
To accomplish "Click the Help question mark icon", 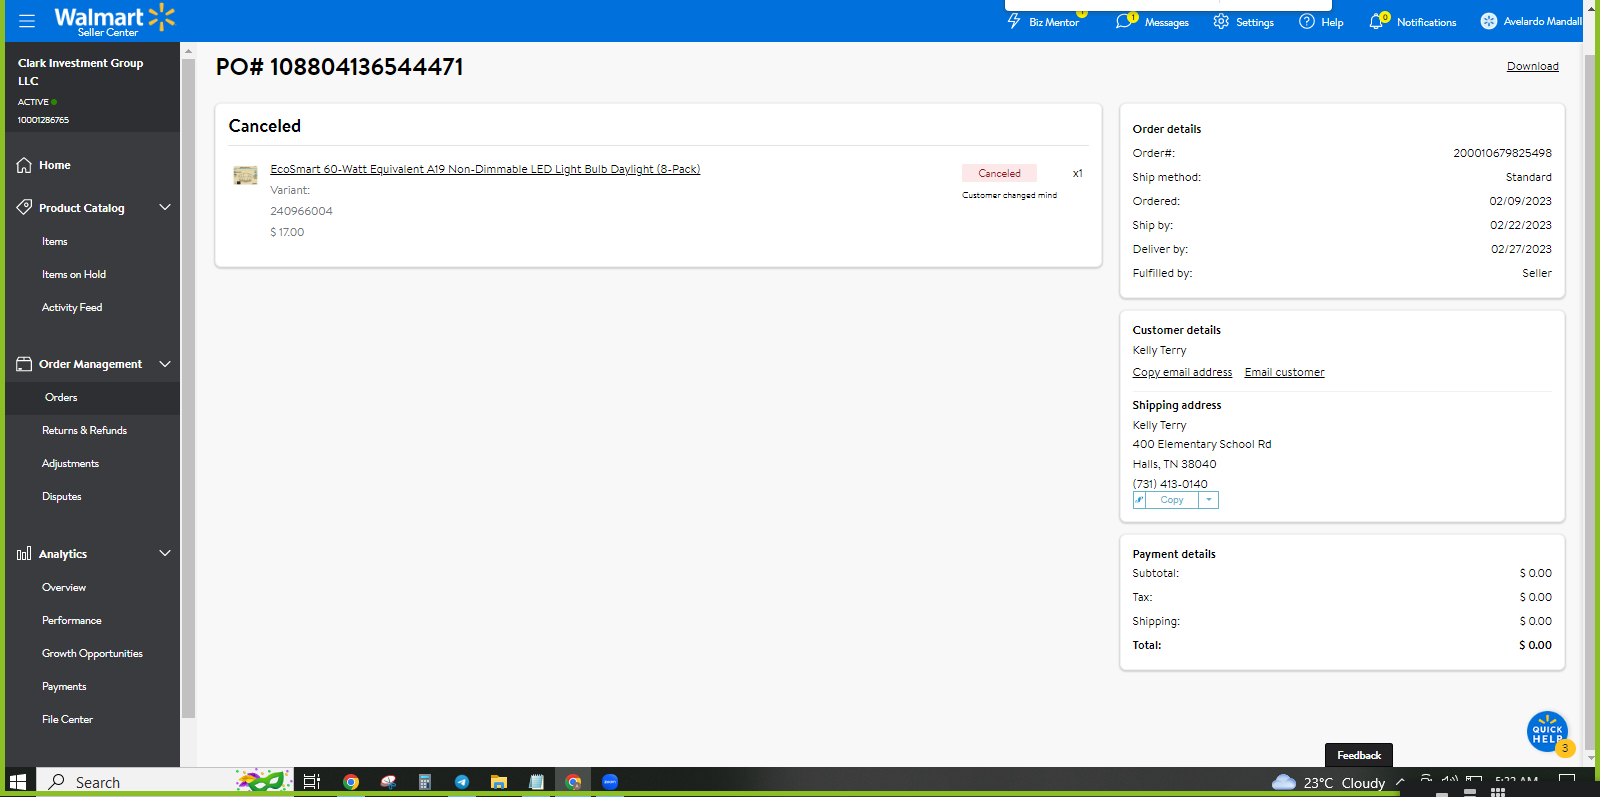I will click(x=1307, y=21).
